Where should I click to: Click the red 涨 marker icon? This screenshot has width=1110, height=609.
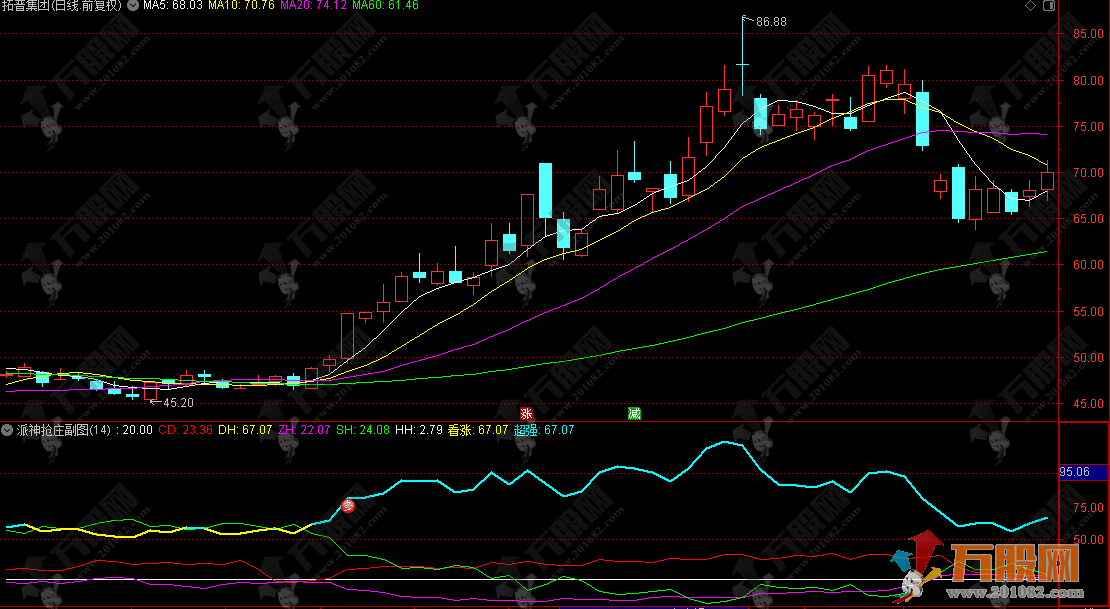point(526,413)
